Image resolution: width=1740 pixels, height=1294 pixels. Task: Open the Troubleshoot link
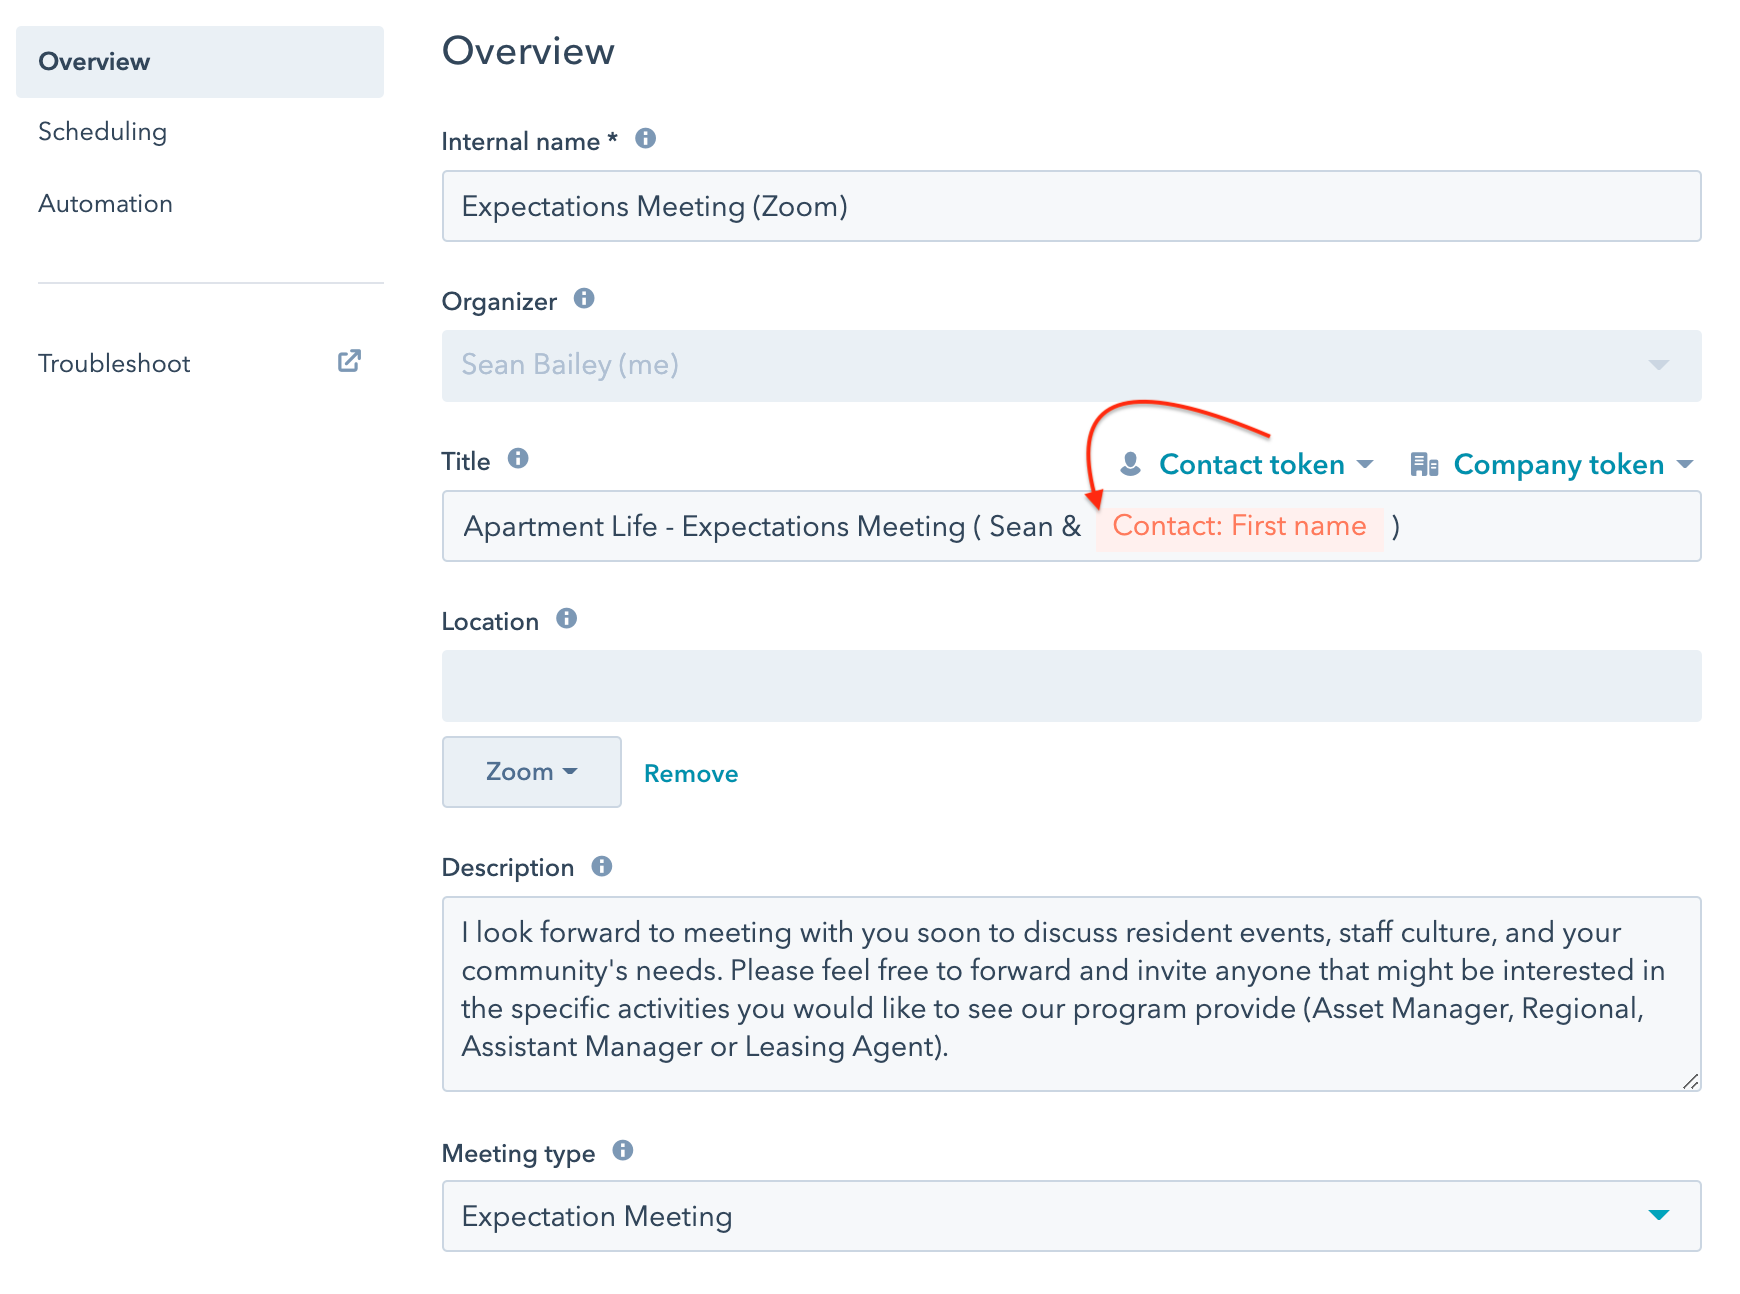(114, 364)
